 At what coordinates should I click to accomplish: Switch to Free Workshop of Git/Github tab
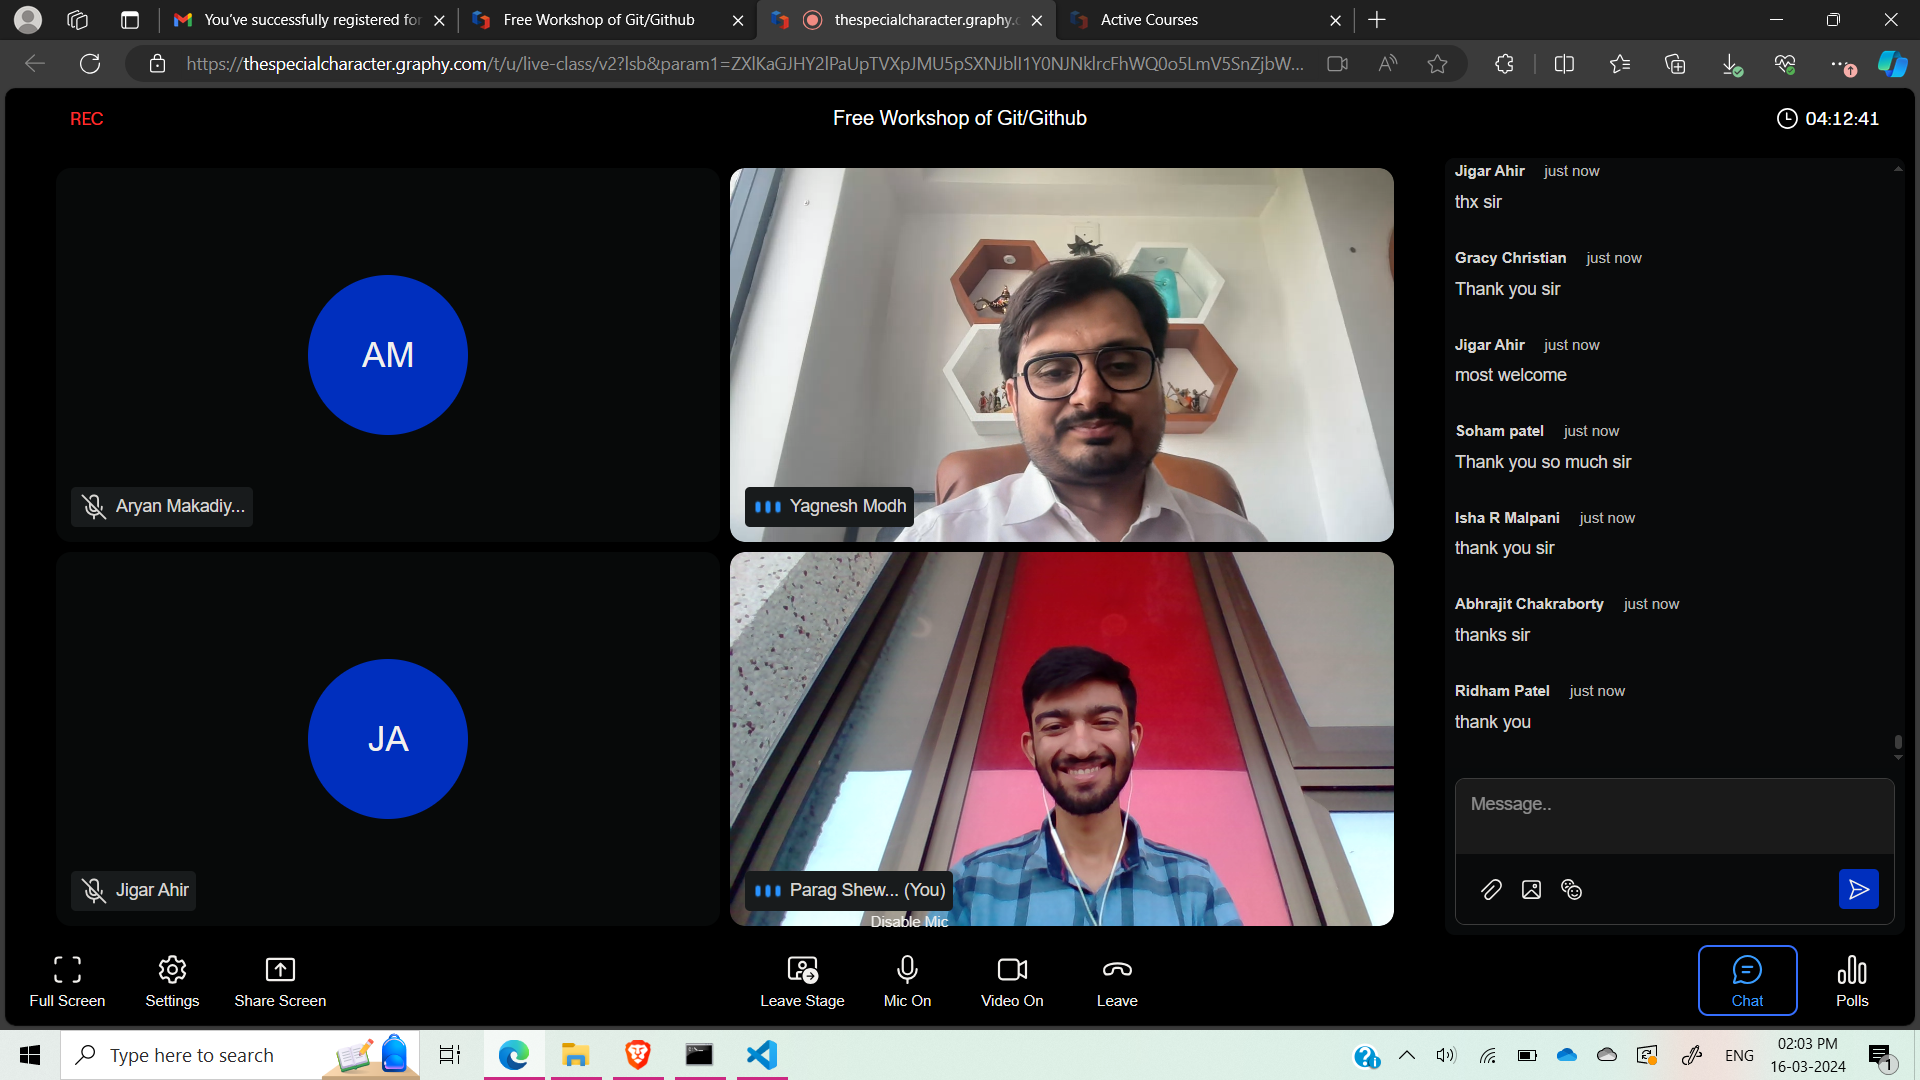[x=600, y=20]
